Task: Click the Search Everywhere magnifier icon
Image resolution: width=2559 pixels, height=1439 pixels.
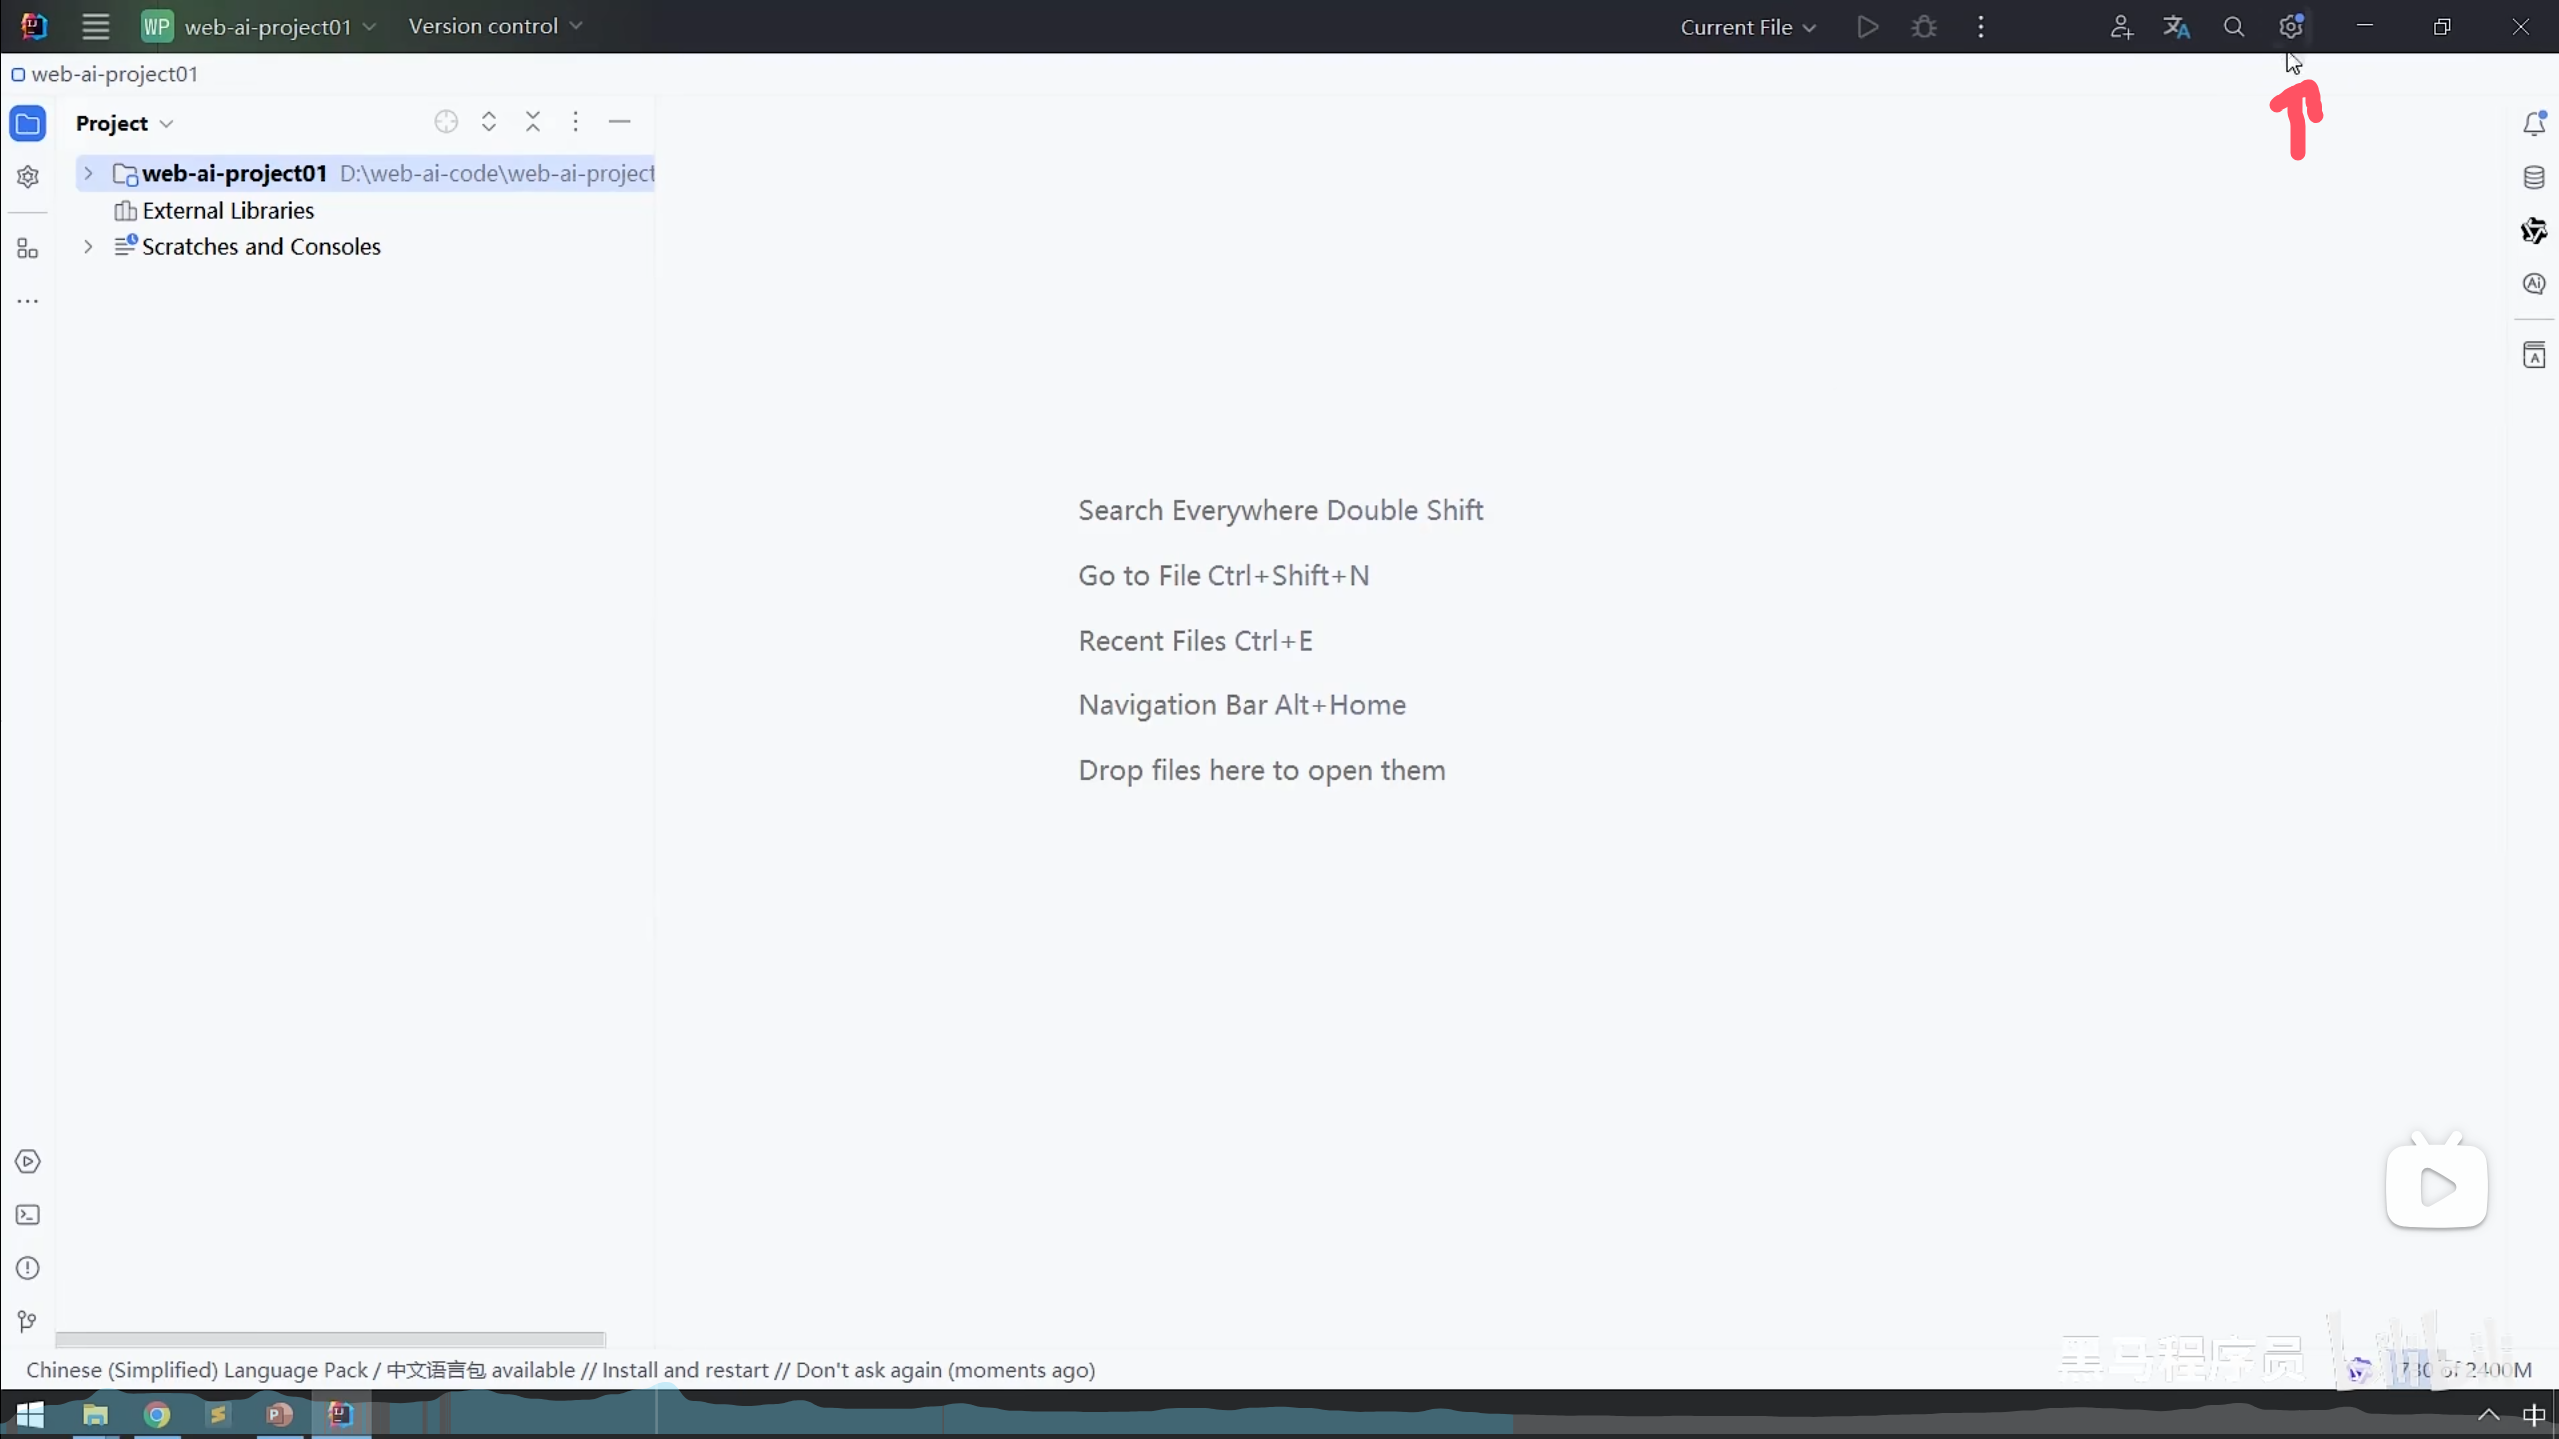Action: tap(2233, 27)
